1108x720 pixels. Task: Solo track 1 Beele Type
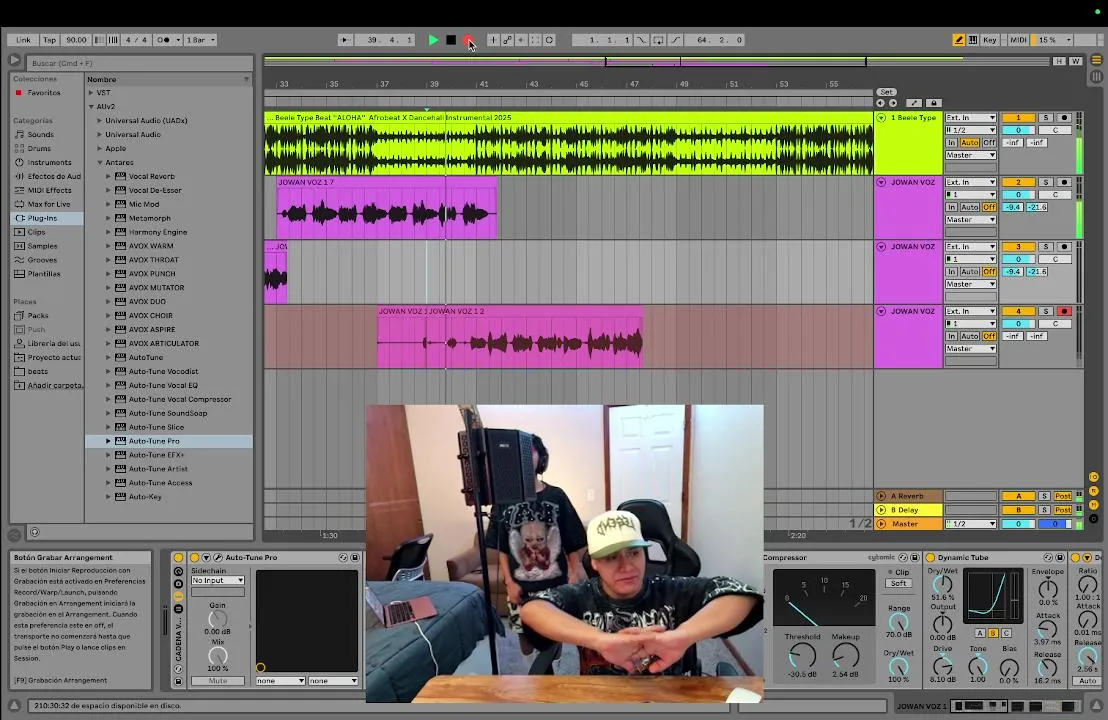[1046, 118]
